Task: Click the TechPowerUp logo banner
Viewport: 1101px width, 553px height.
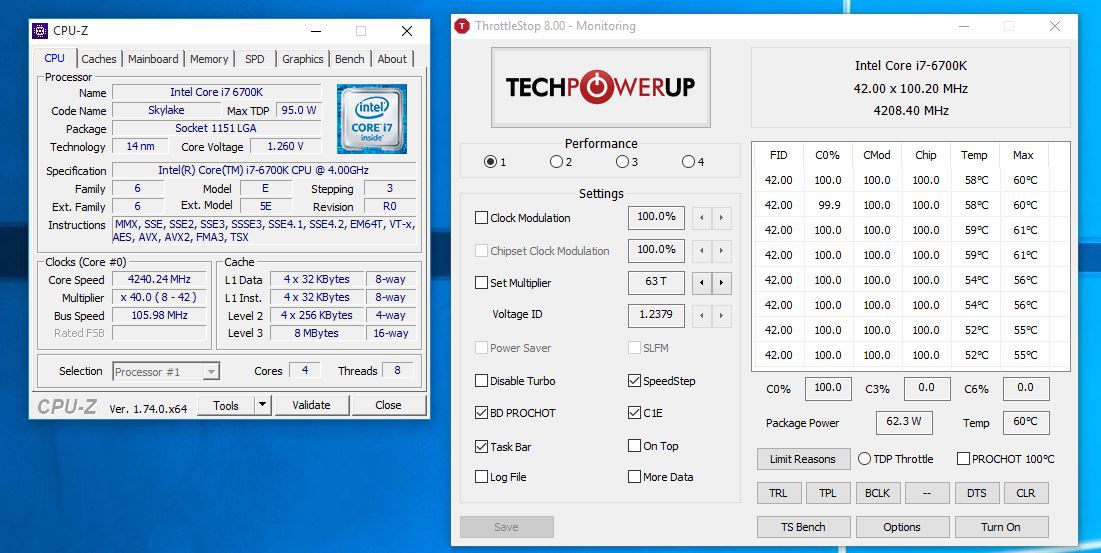Action: pos(600,87)
